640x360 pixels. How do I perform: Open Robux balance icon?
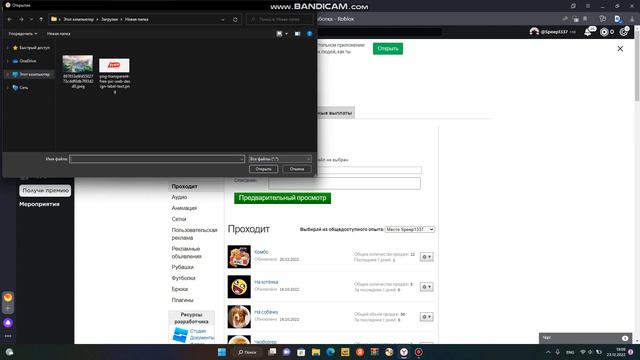[604, 32]
